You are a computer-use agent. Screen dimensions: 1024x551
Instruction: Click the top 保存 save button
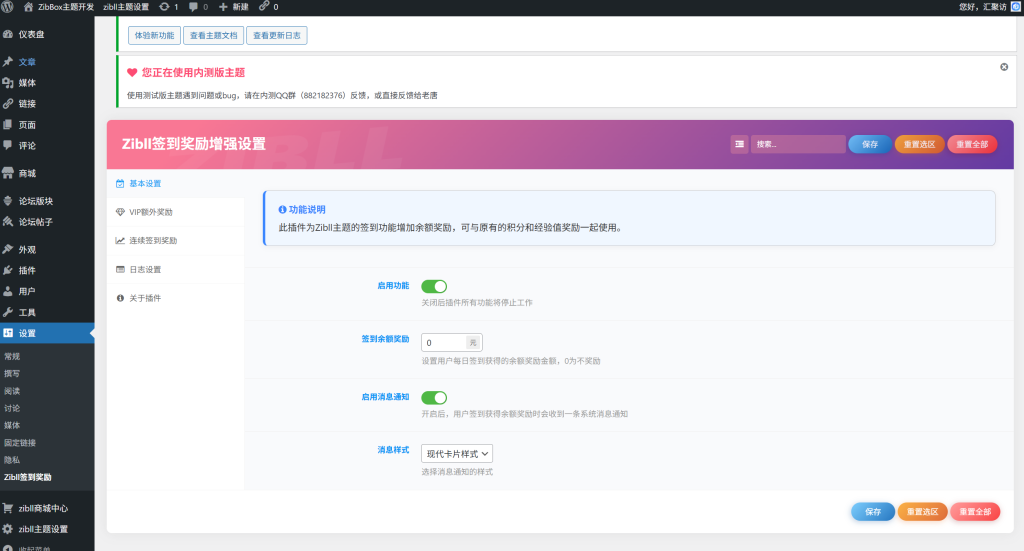coord(869,144)
